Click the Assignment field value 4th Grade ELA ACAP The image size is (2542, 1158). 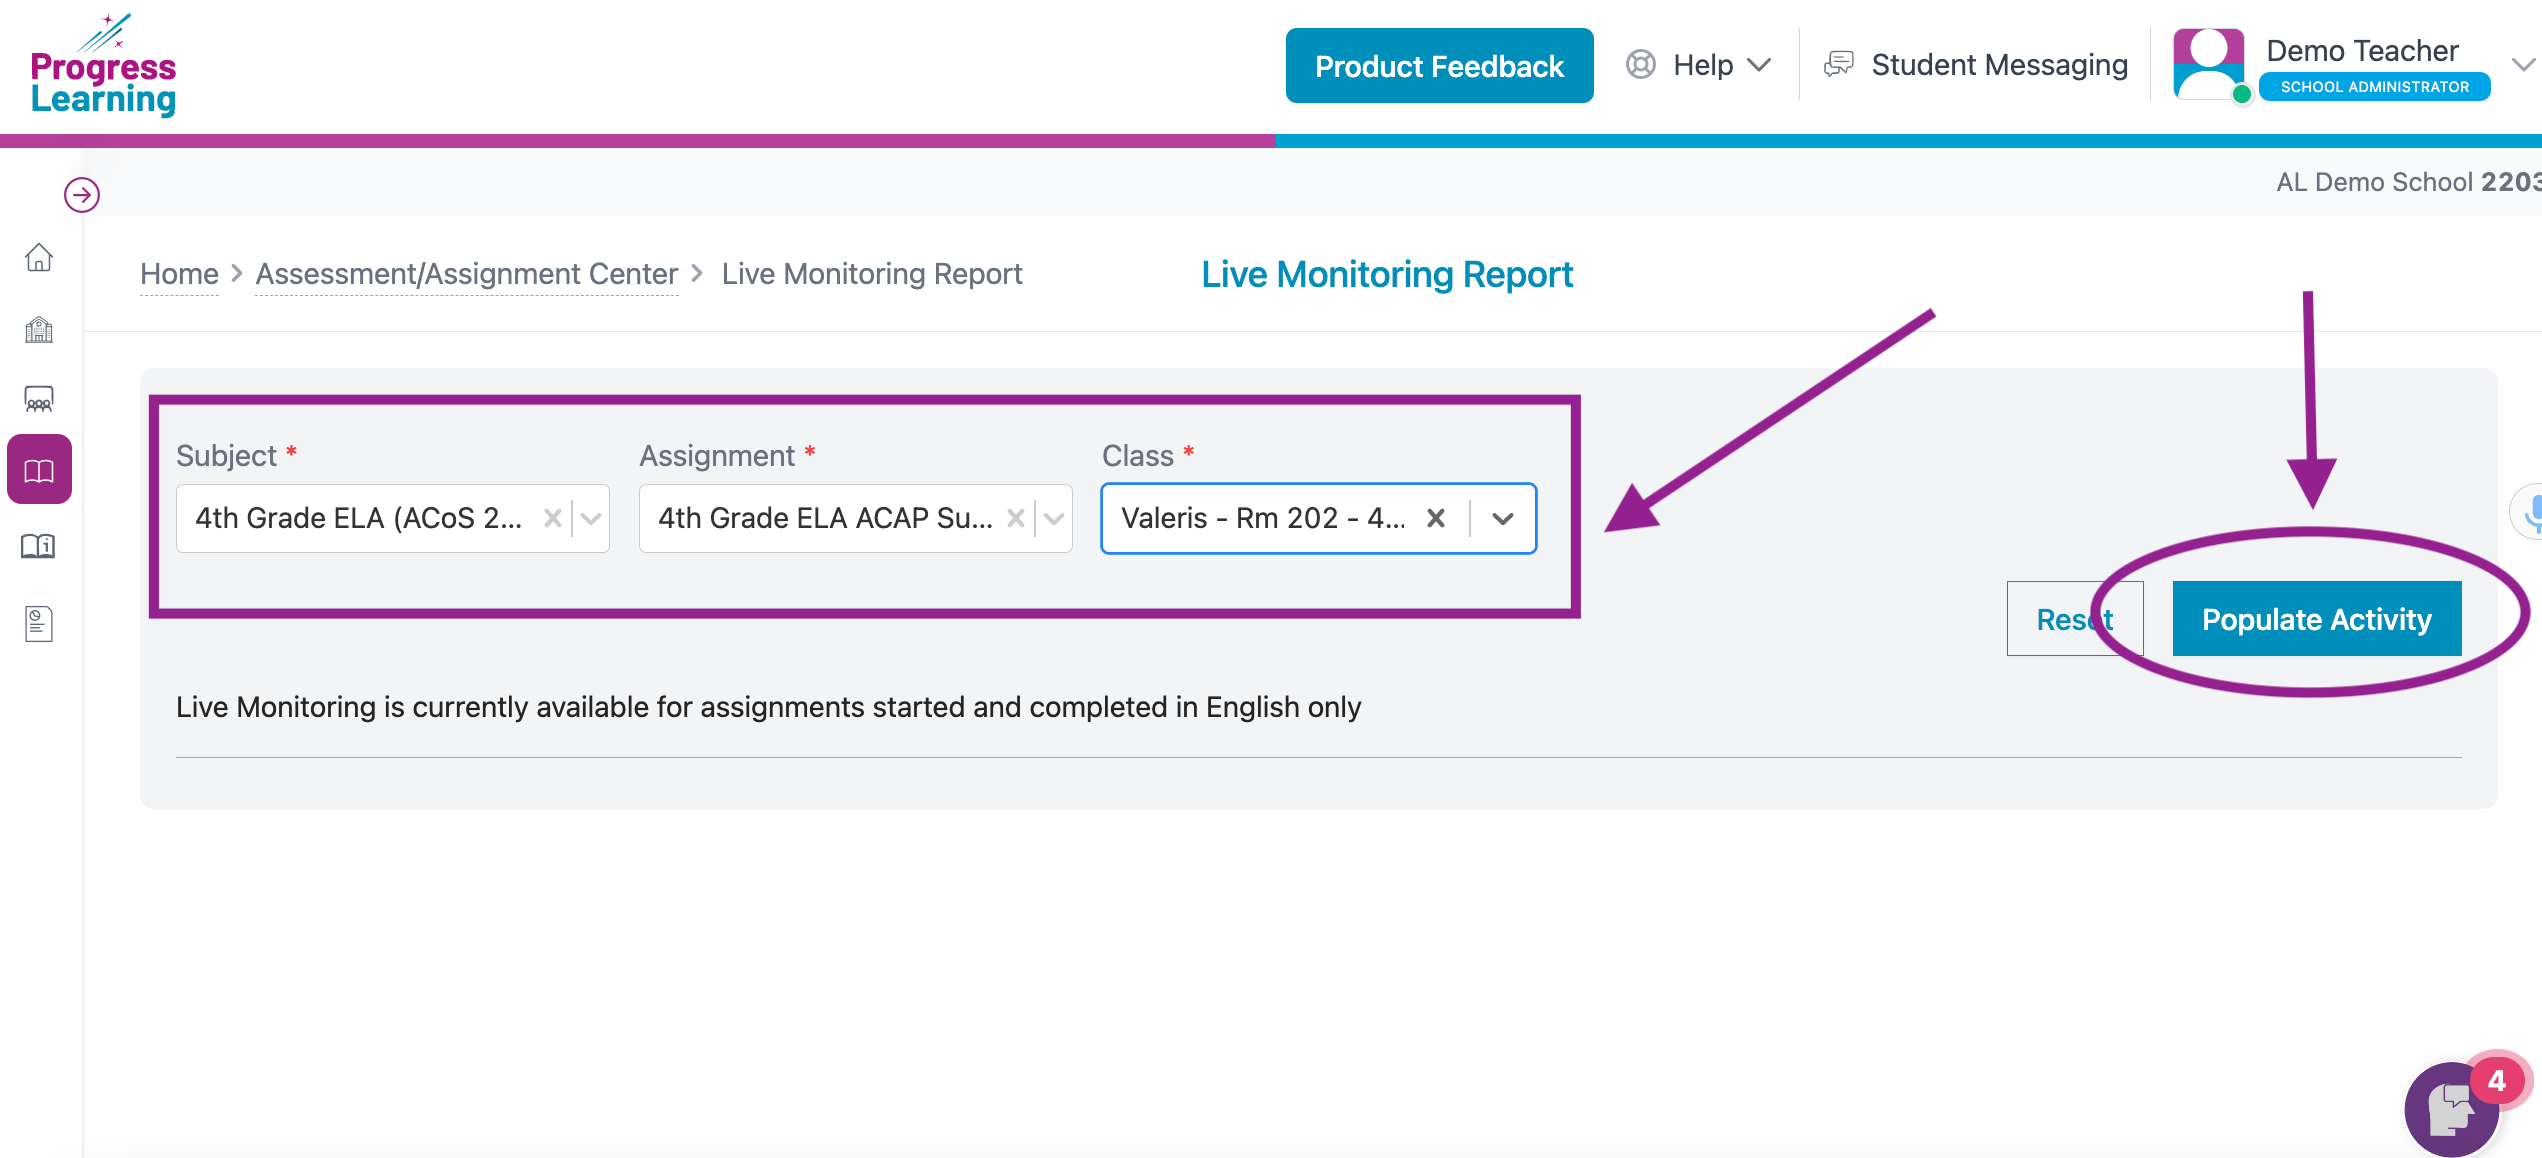pyautogui.click(x=824, y=518)
